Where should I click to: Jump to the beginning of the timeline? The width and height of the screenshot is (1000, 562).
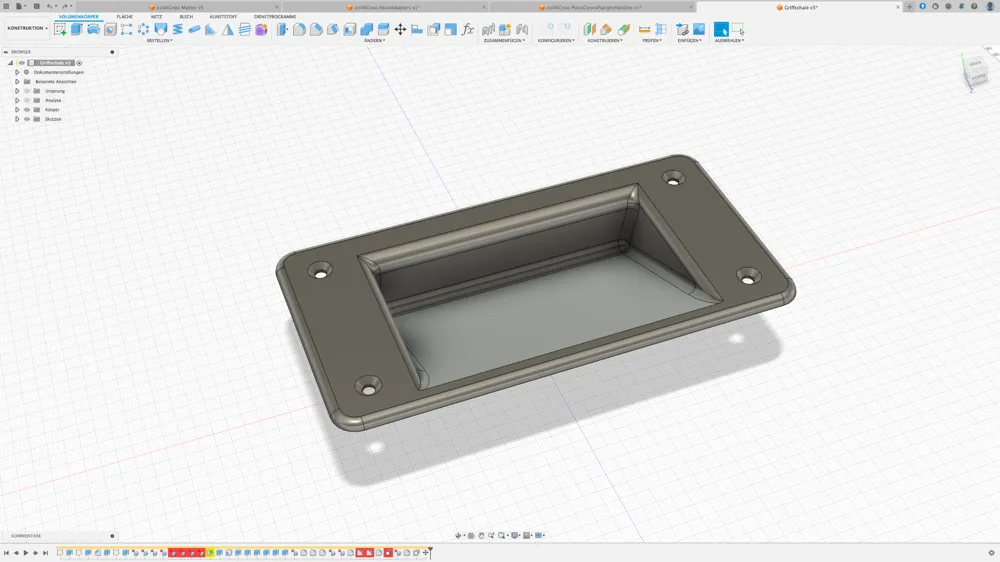click(x=6, y=552)
